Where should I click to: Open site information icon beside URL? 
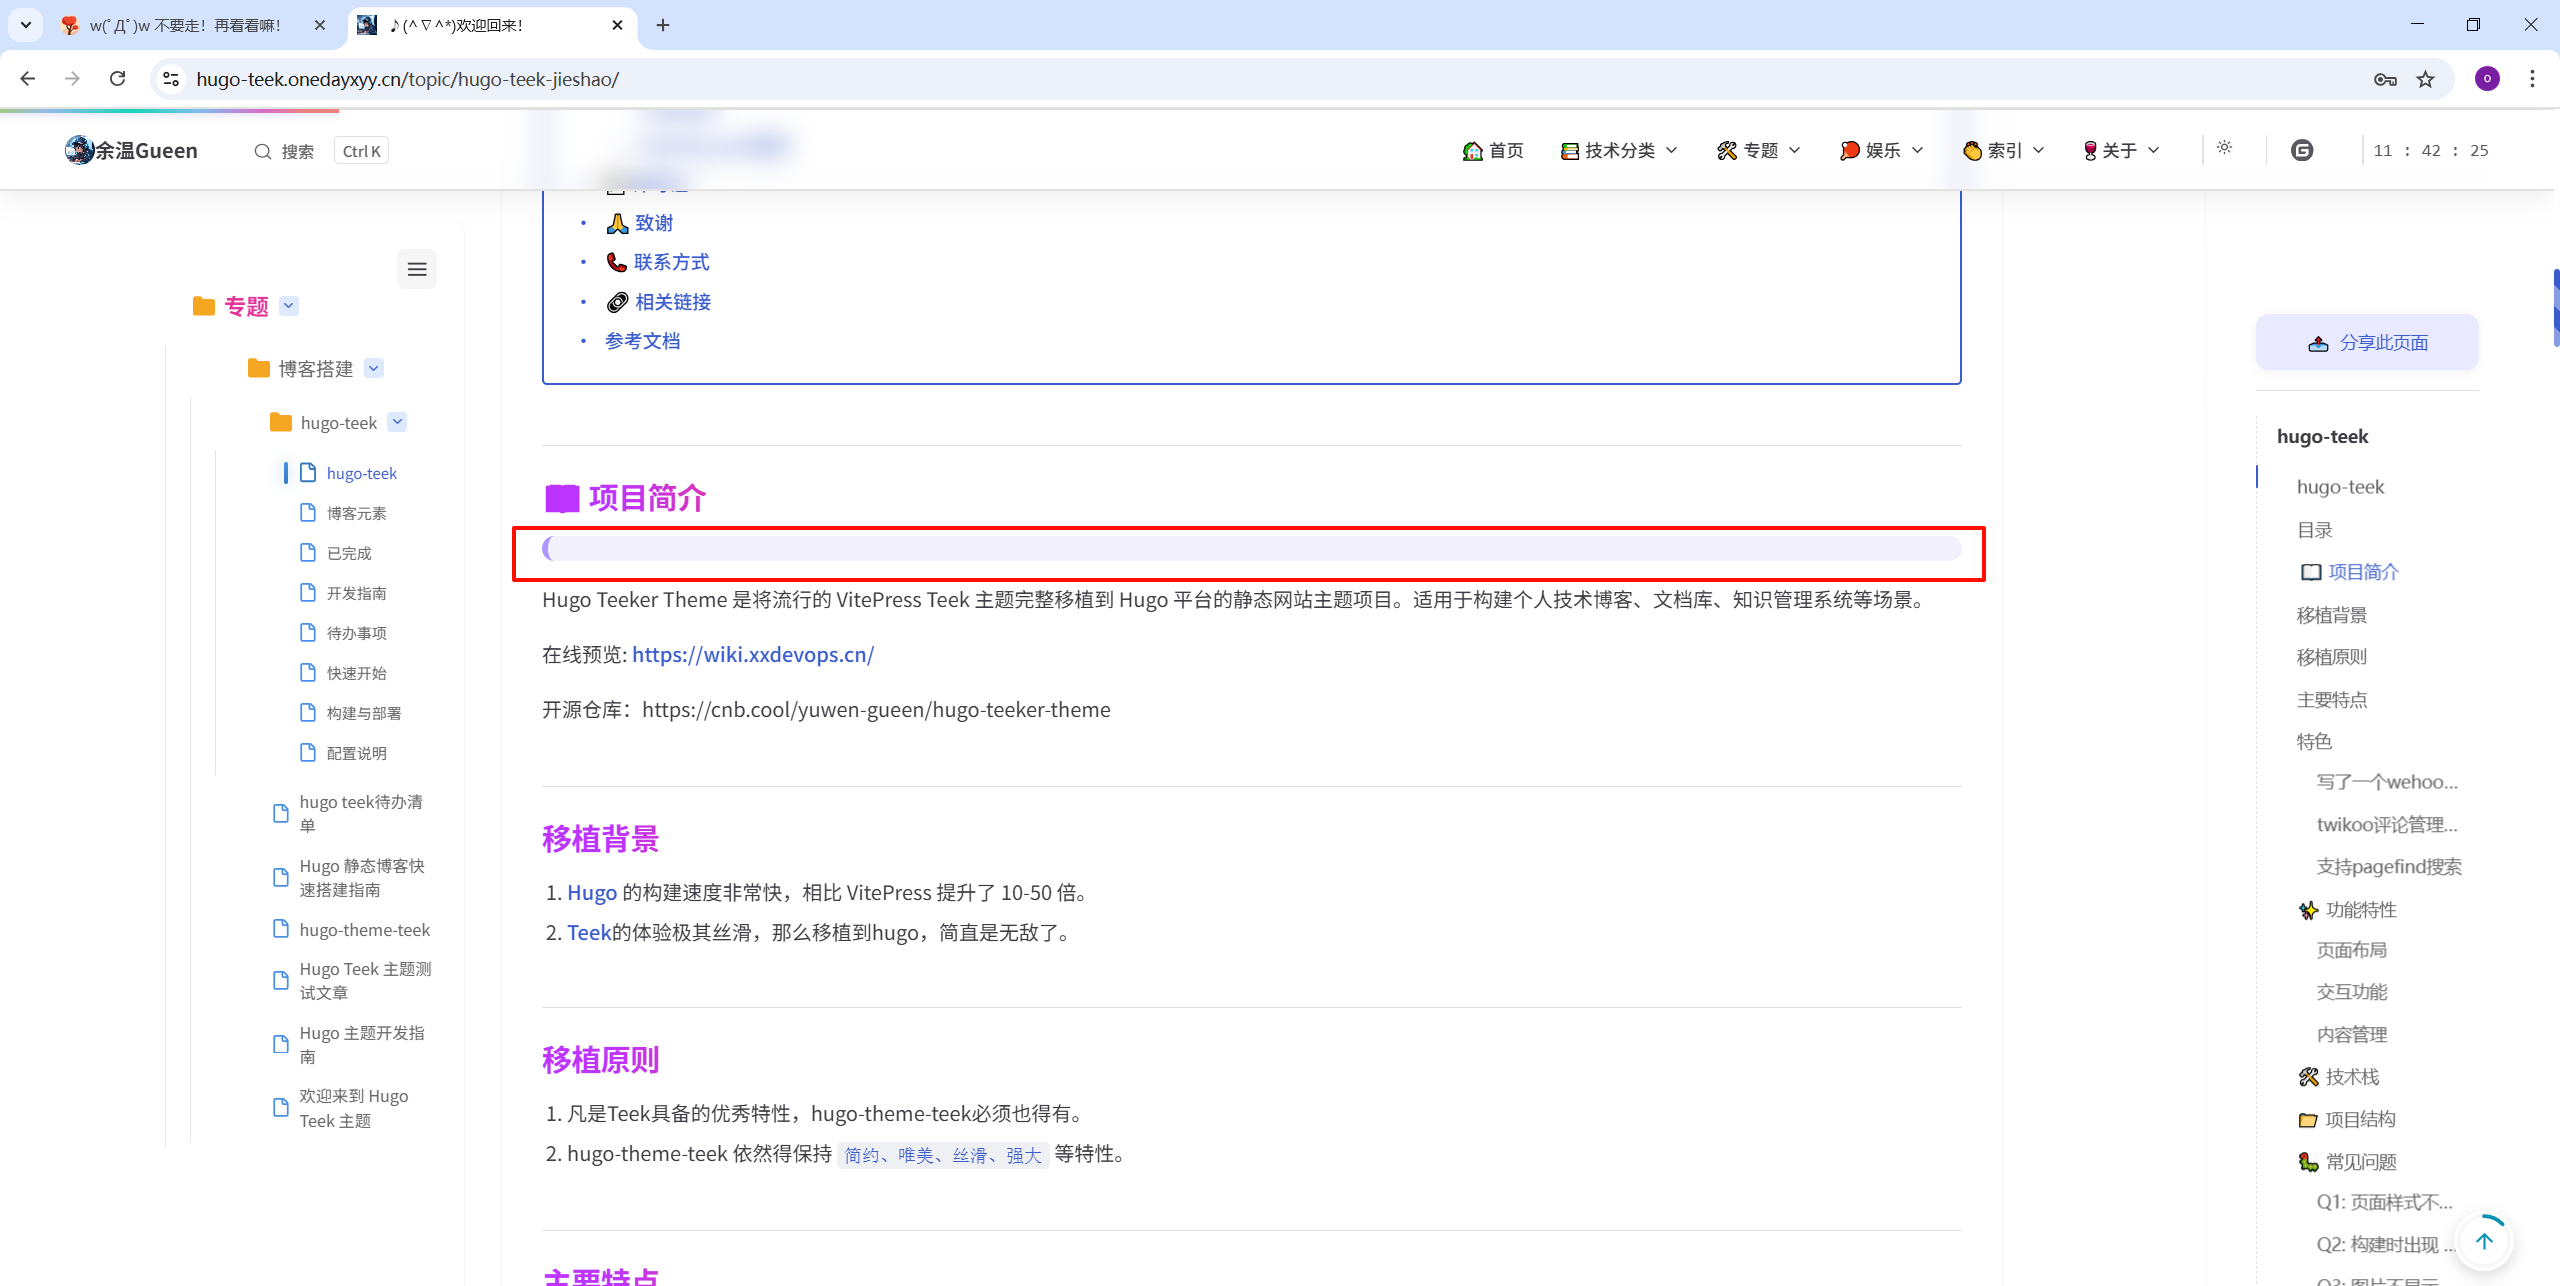[171, 79]
